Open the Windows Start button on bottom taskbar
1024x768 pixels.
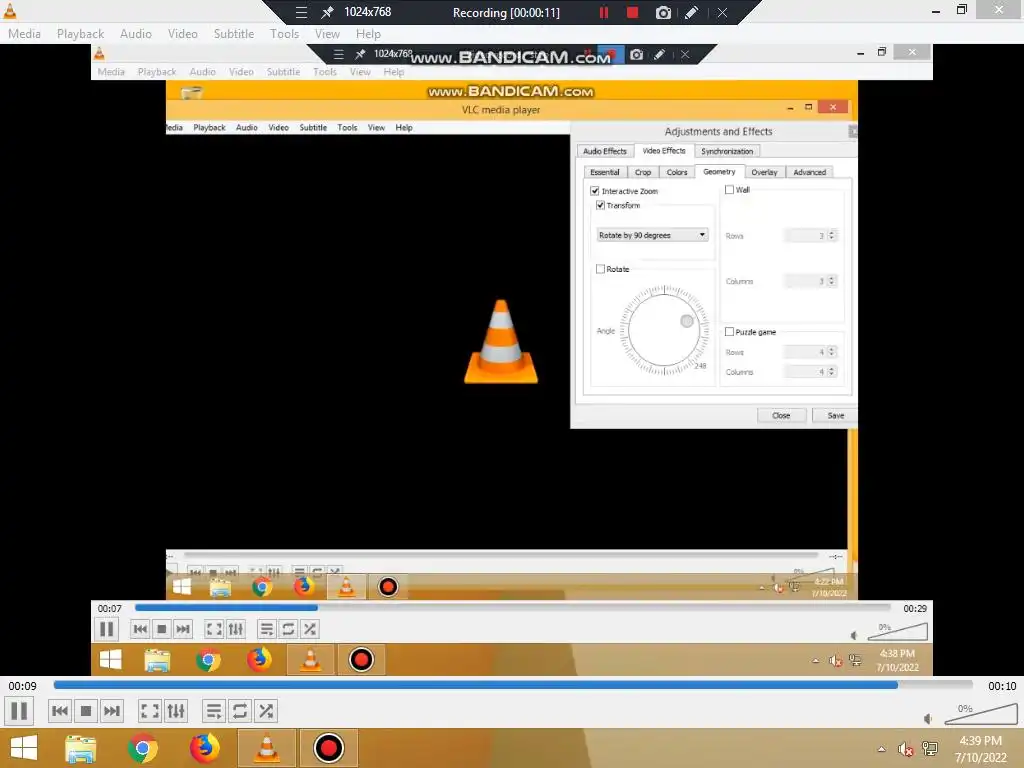click(24, 748)
